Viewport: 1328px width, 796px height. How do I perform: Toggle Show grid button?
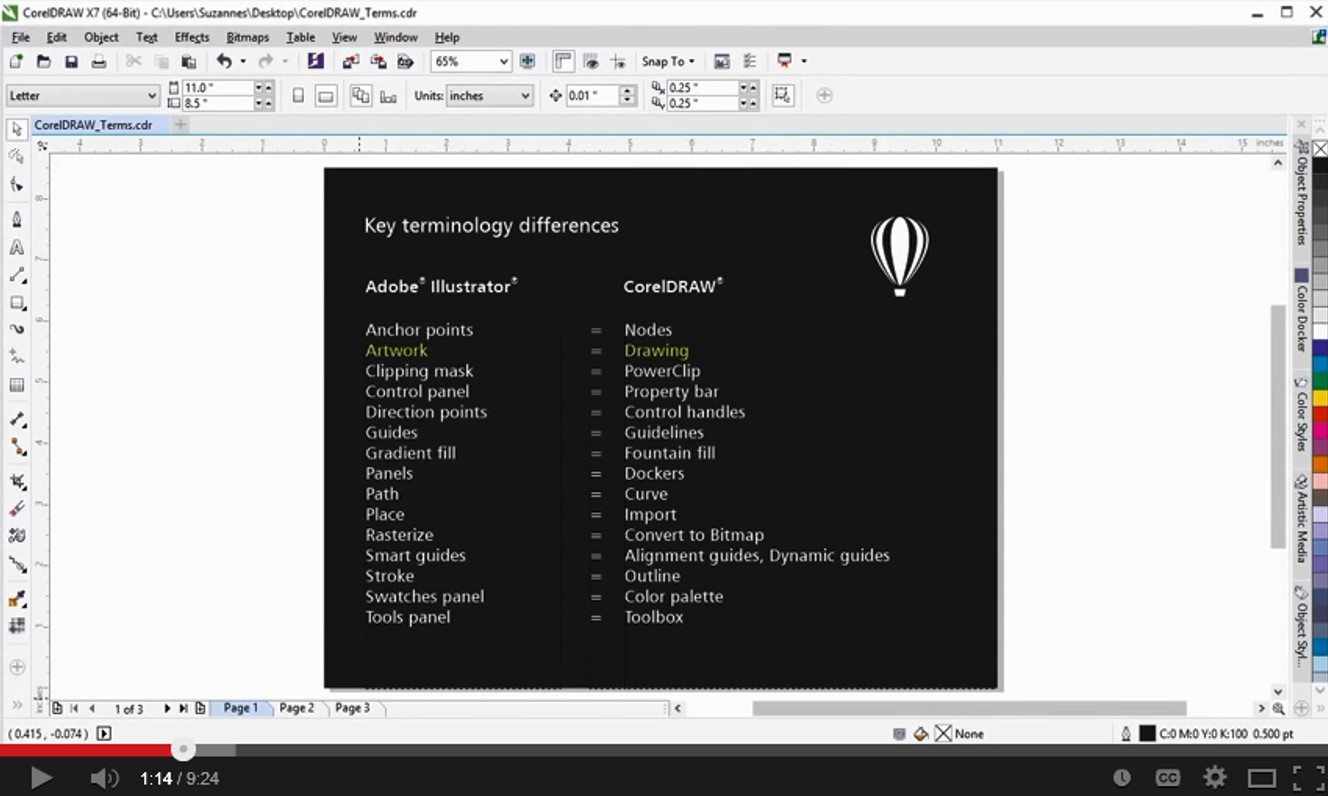pyautogui.click(x=591, y=61)
